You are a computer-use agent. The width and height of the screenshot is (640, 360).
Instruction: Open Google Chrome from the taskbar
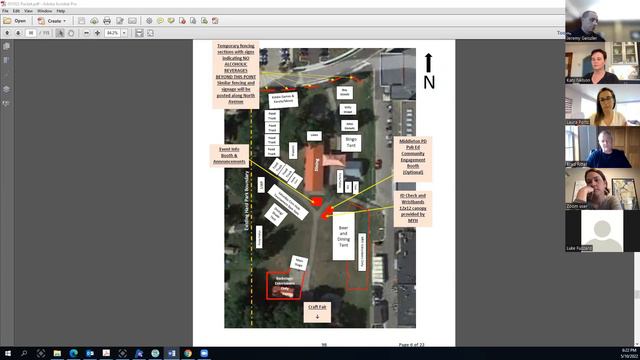point(188,353)
